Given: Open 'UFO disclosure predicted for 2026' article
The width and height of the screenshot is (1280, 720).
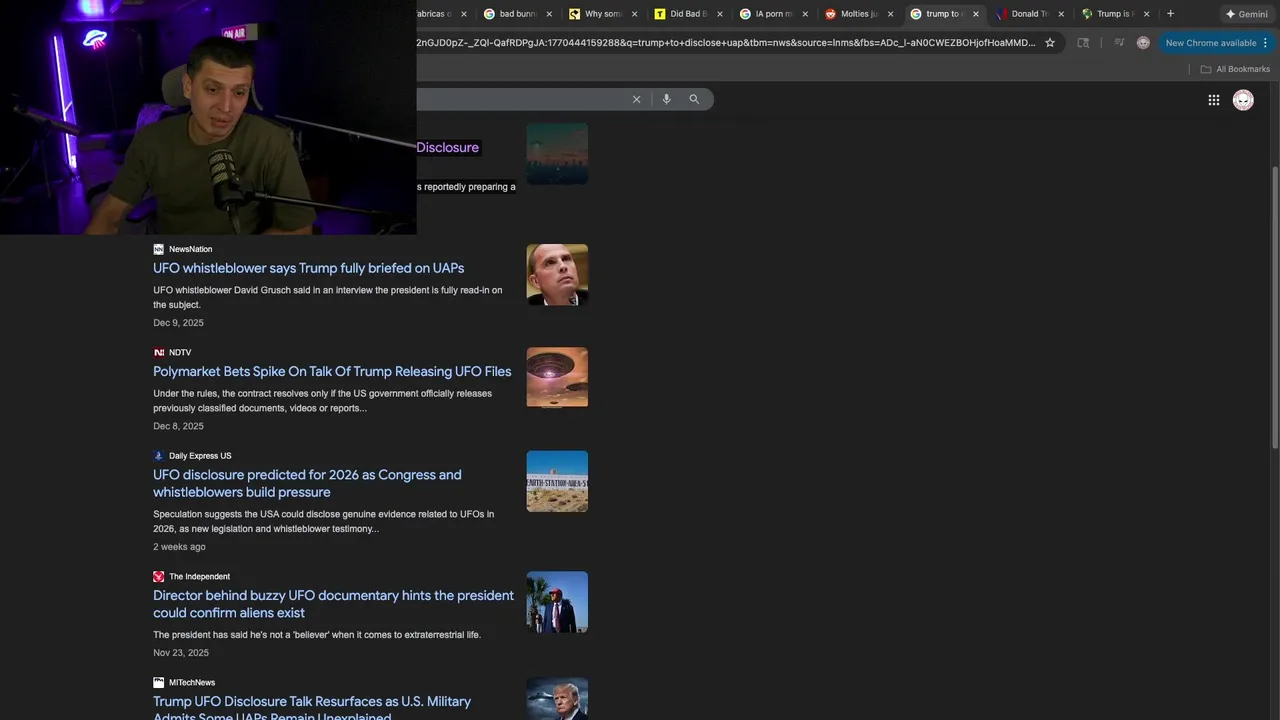Looking at the screenshot, I should 307,483.
